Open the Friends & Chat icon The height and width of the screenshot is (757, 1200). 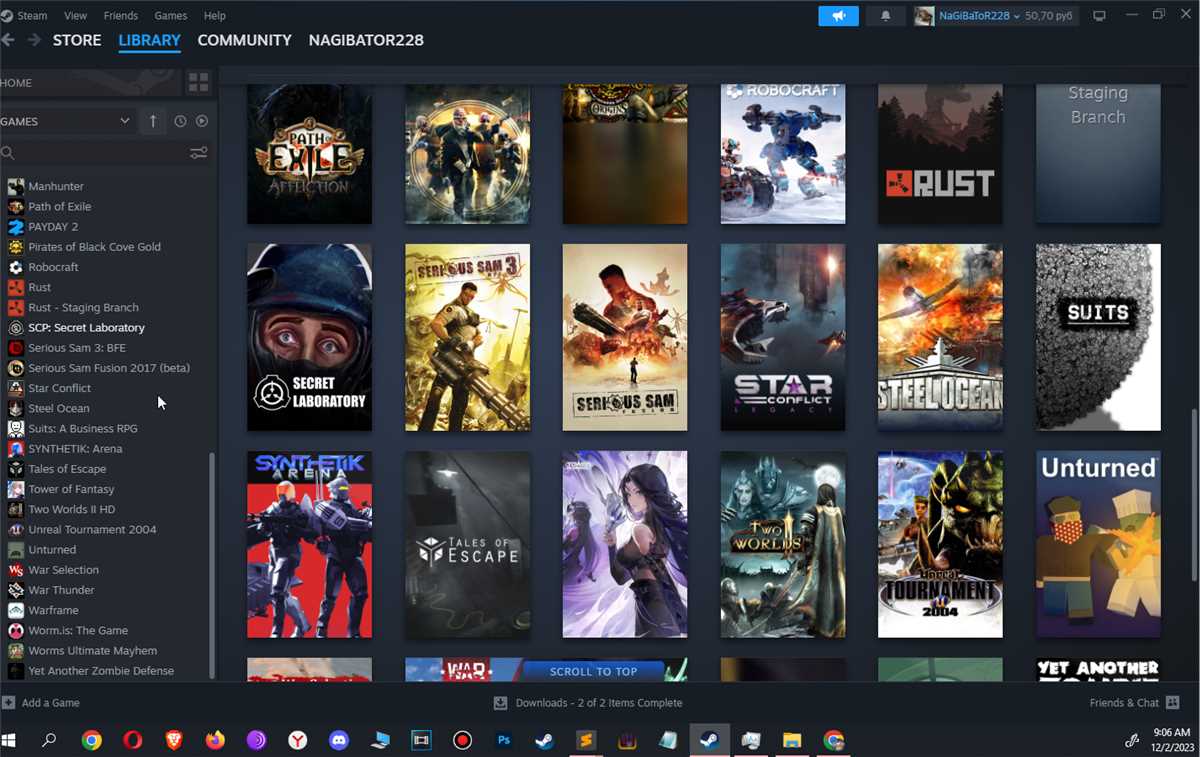tap(1173, 703)
